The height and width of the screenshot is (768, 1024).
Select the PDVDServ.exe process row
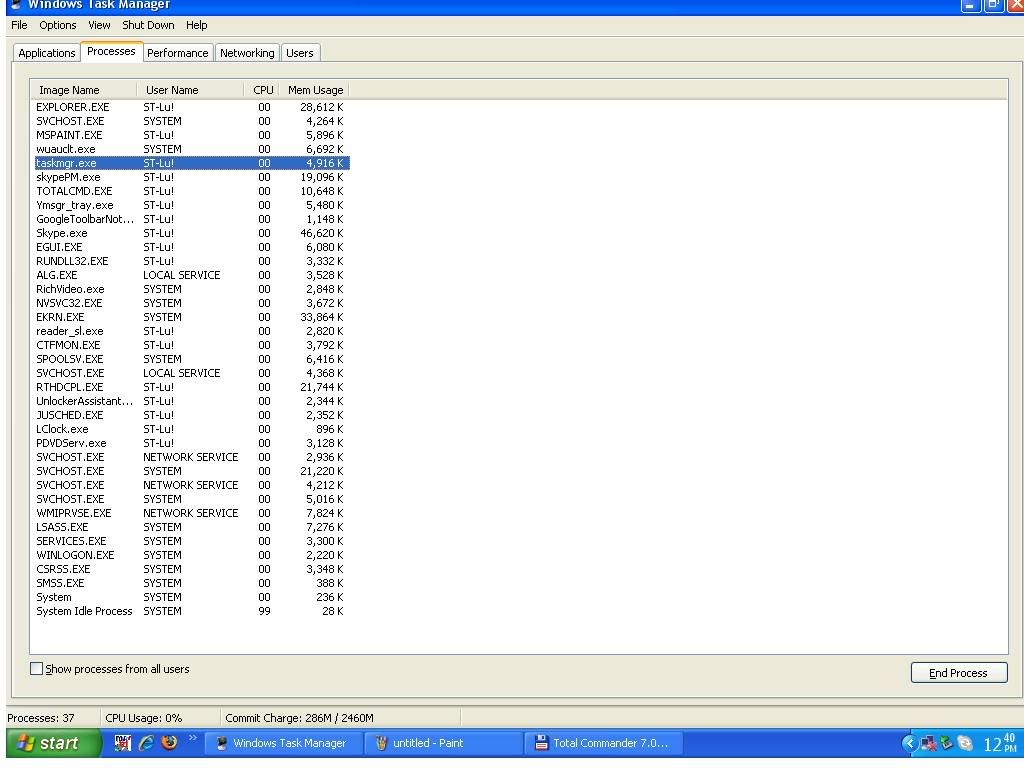tap(192, 443)
